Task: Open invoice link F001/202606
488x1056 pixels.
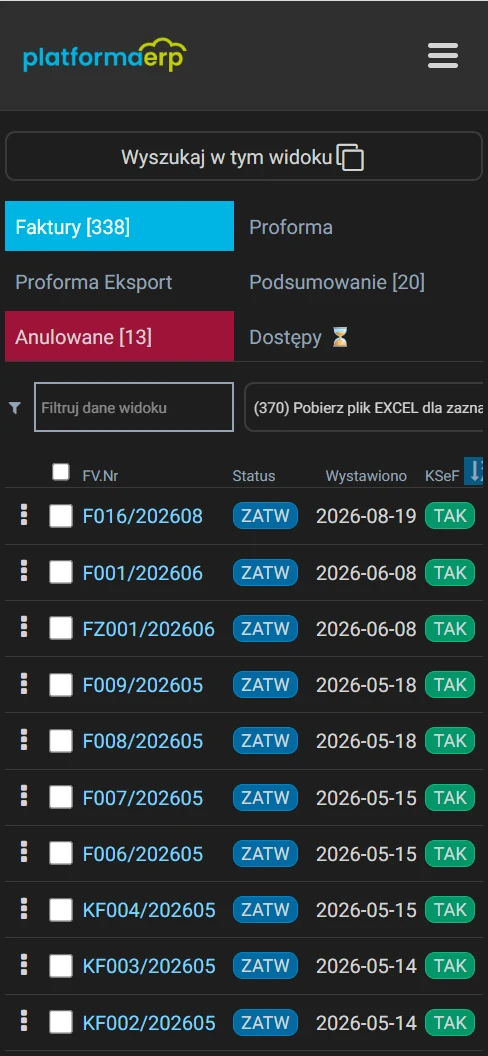Action: point(143,572)
